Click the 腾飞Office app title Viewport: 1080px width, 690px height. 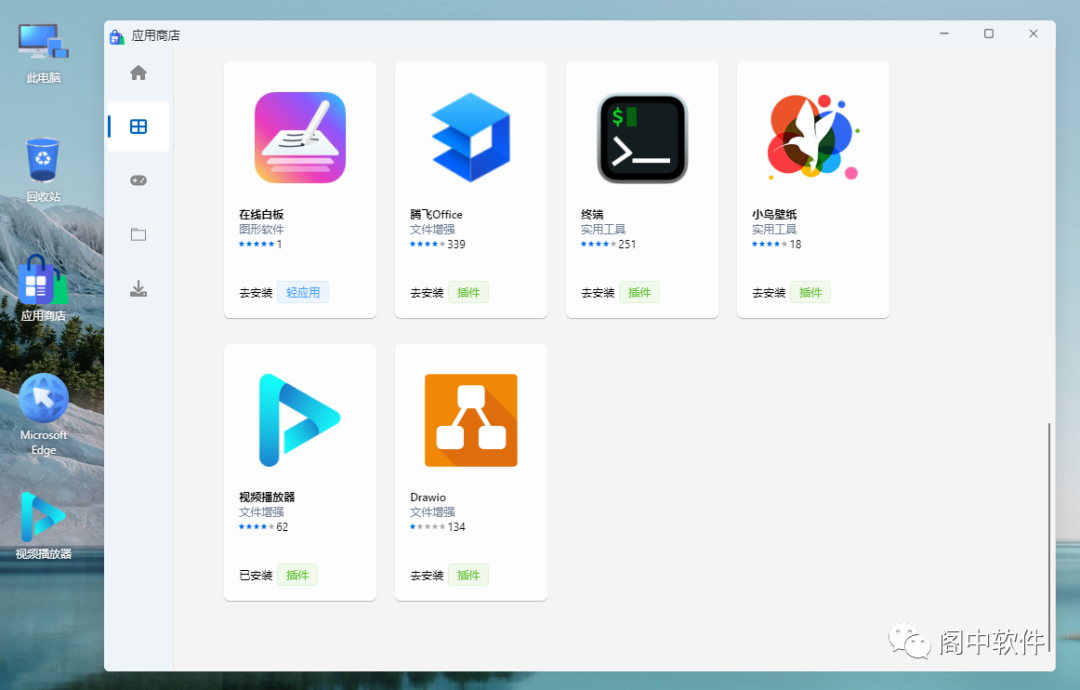[x=436, y=214]
